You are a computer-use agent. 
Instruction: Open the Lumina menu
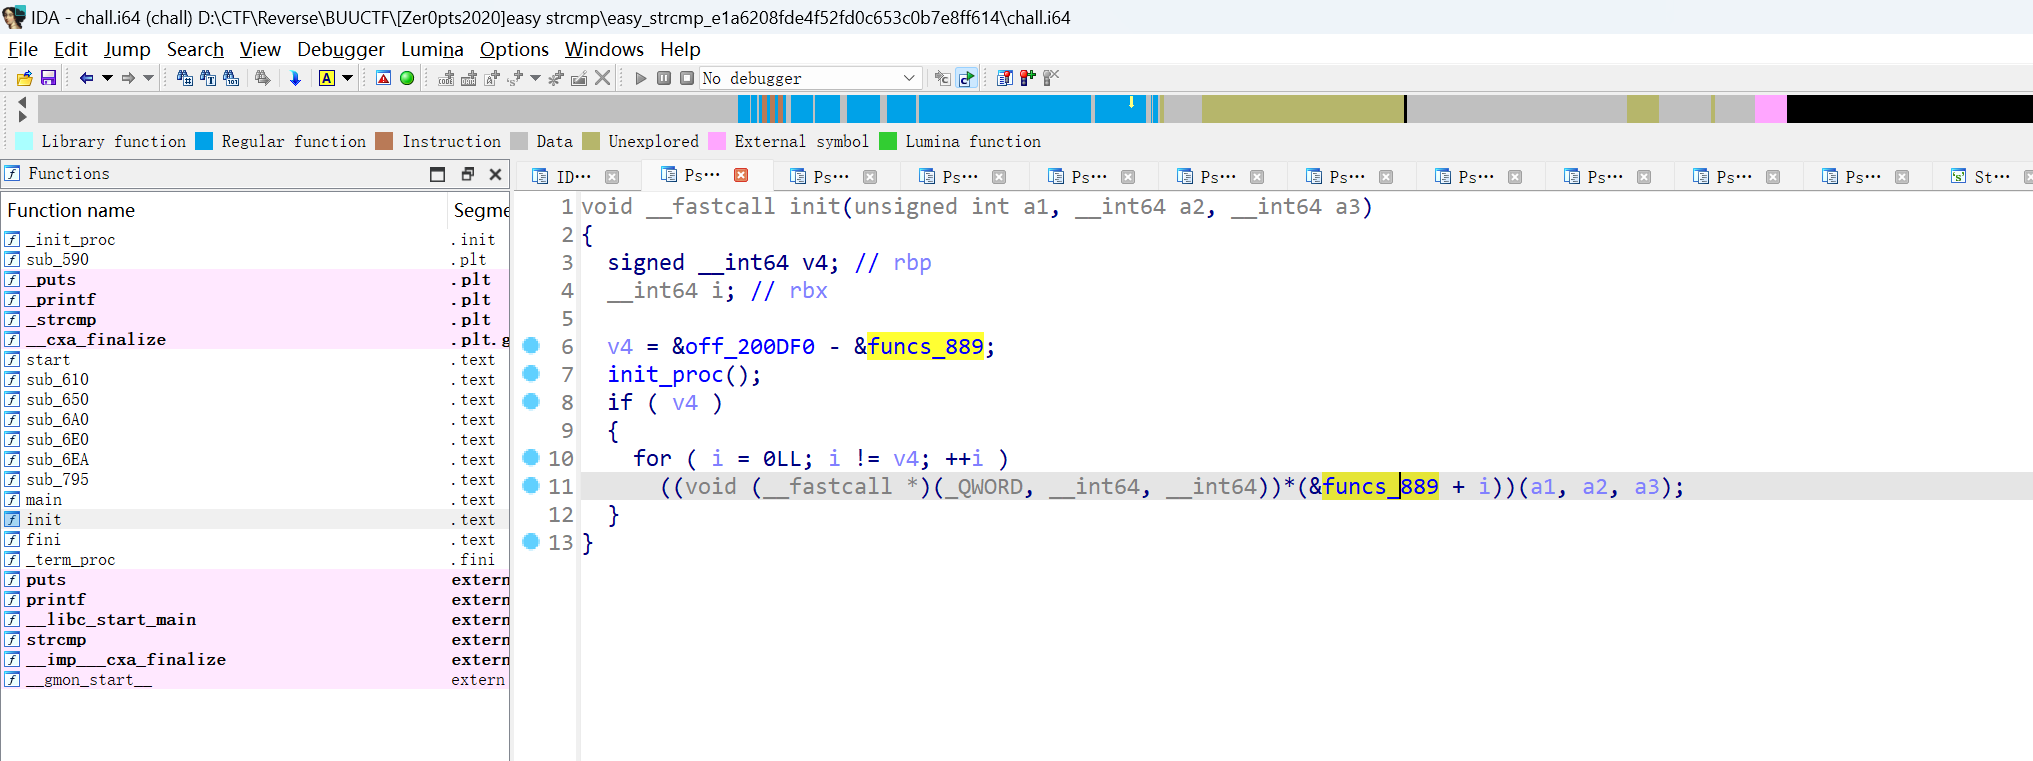coord(432,49)
